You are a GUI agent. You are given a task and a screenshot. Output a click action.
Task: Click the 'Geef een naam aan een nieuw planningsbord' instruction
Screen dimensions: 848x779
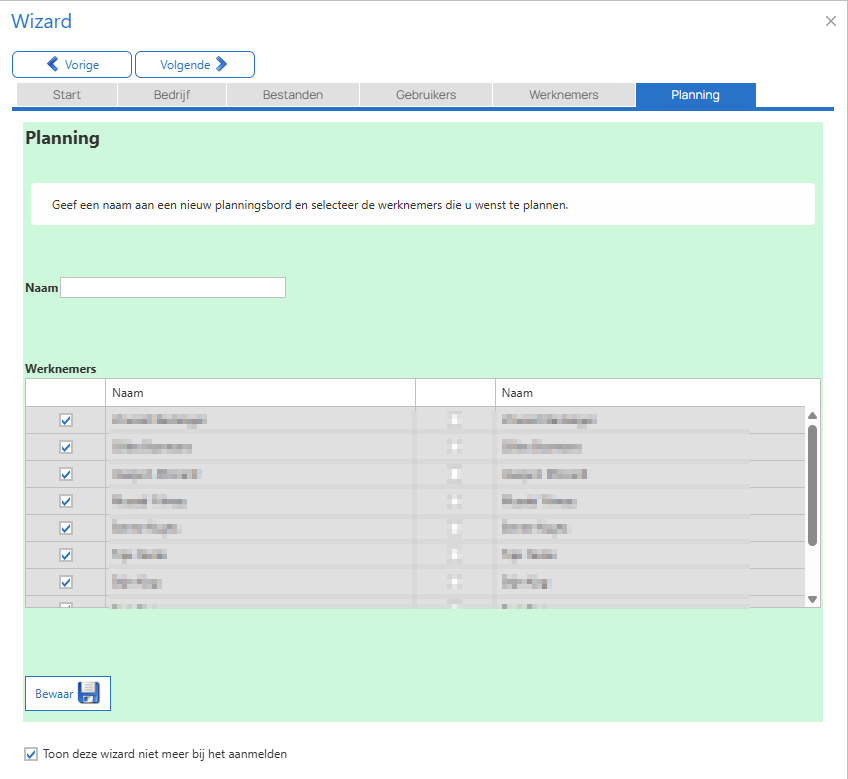[310, 205]
